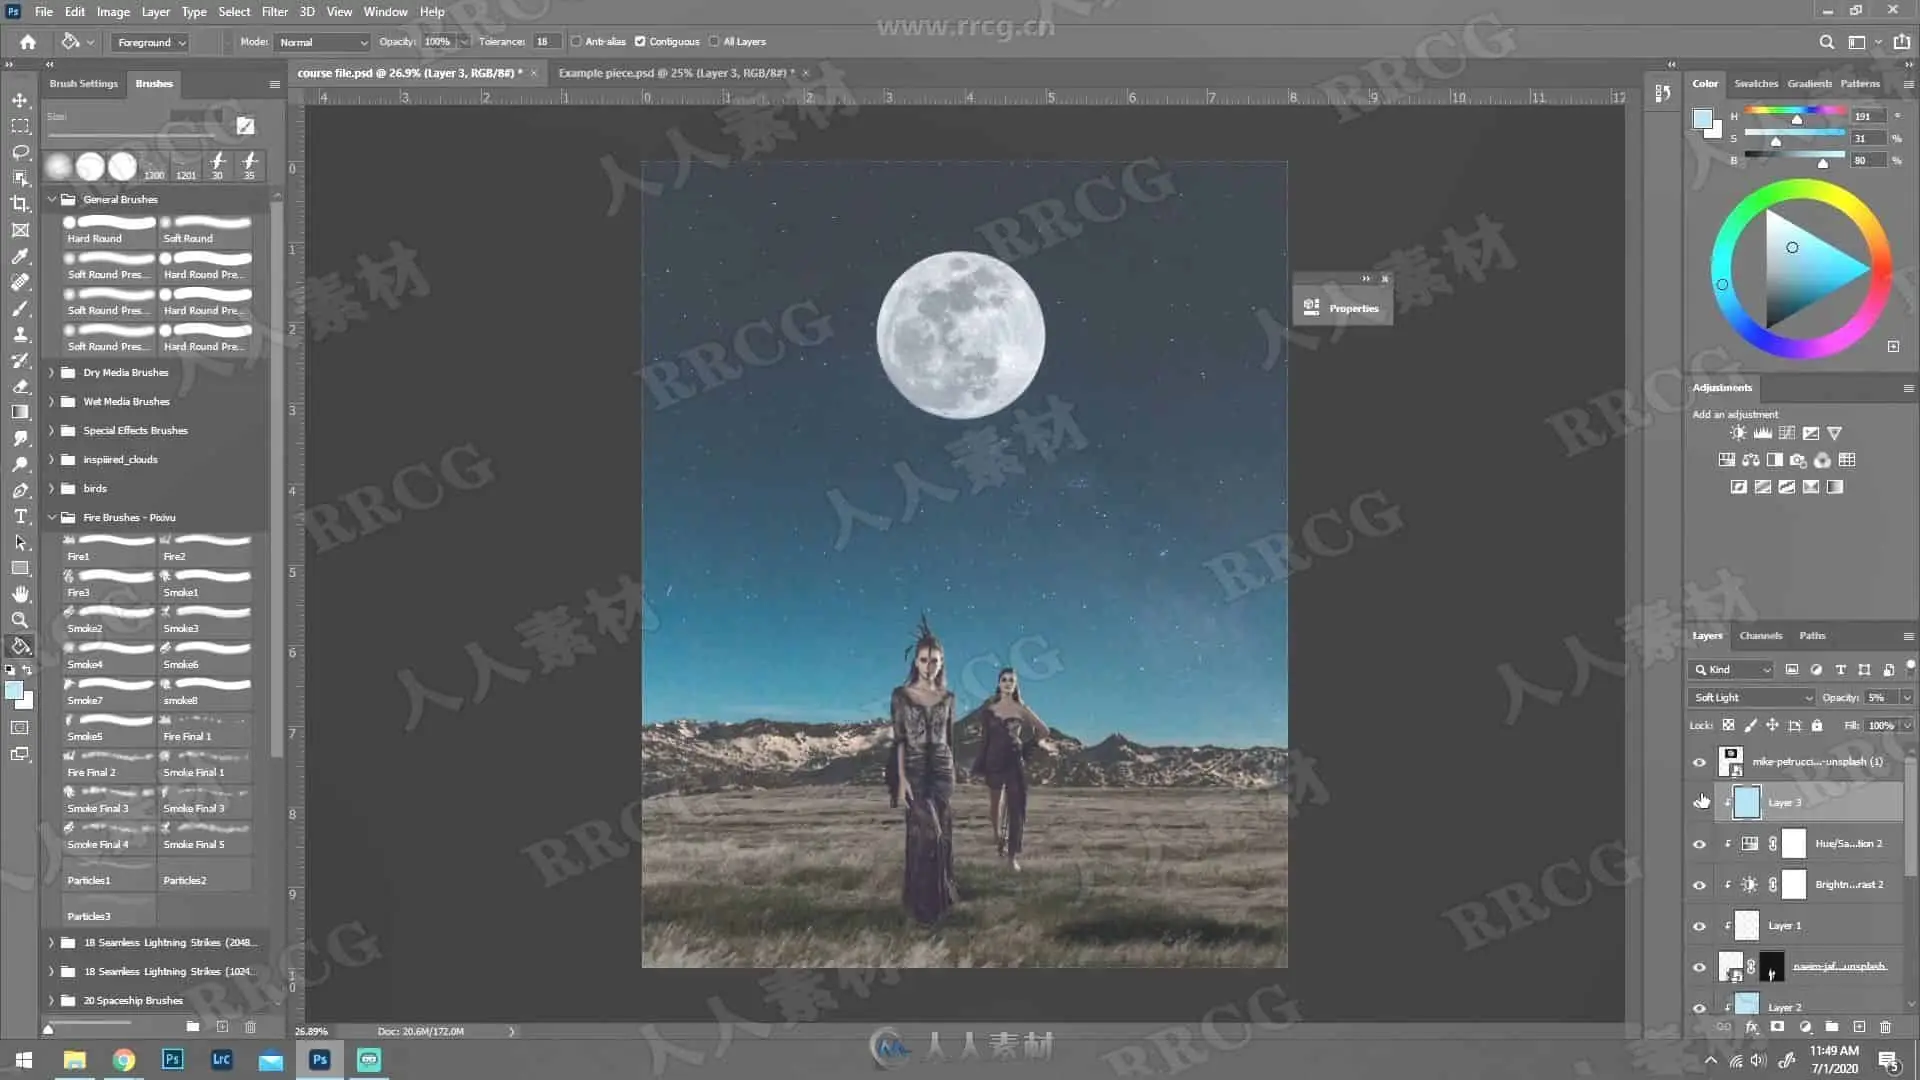Enable the Anti-alias checkbox
This screenshot has height=1080, width=1920.
(x=576, y=42)
